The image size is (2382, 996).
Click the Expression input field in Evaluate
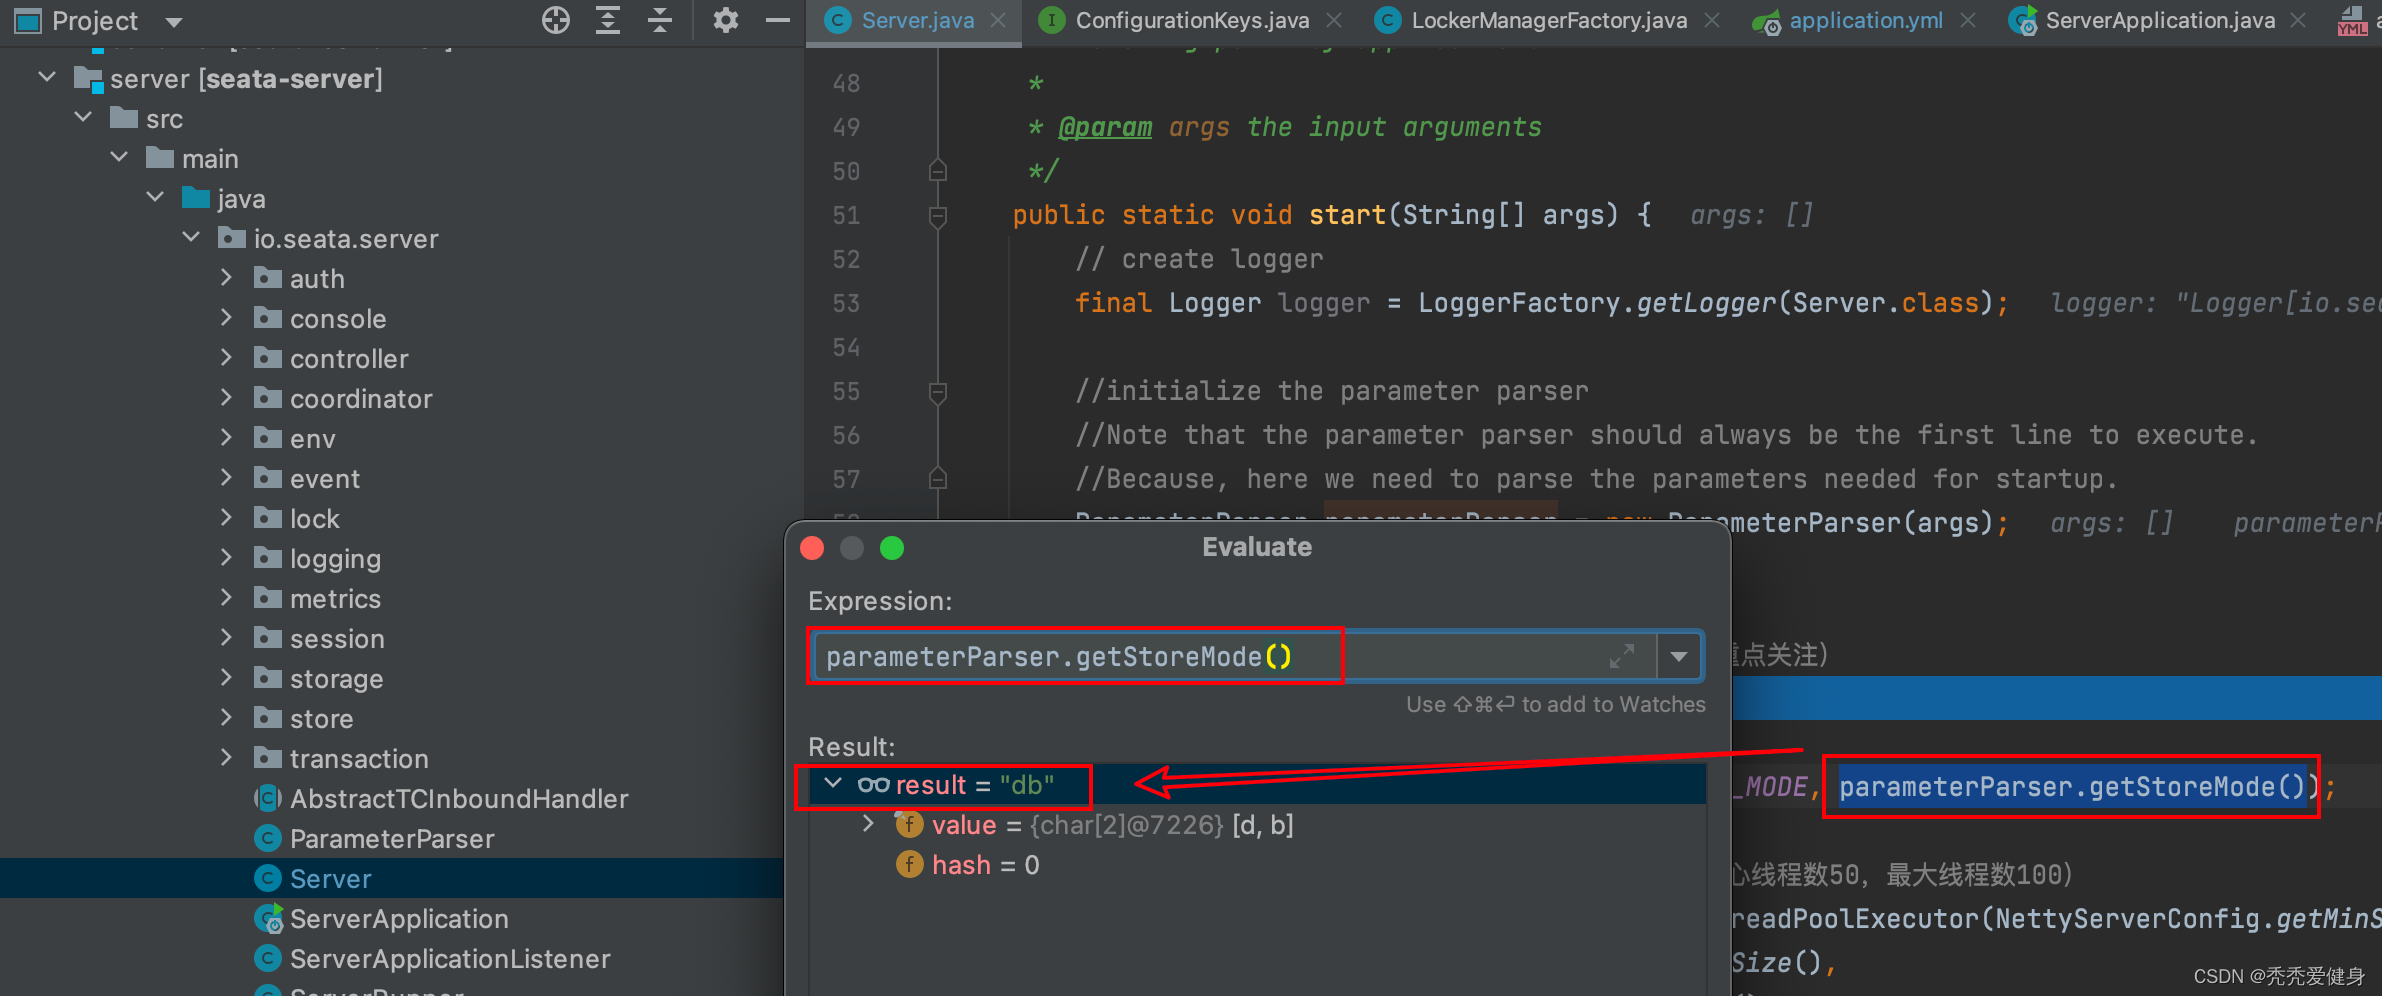tap(1234, 657)
